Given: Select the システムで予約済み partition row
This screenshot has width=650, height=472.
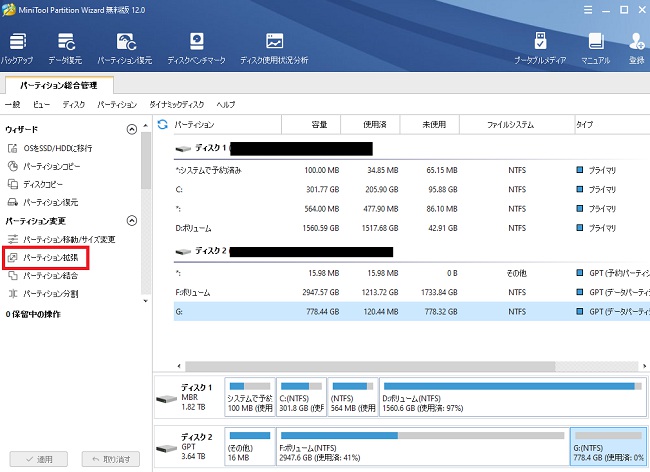Looking at the screenshot, I should (x=412, y=170).
